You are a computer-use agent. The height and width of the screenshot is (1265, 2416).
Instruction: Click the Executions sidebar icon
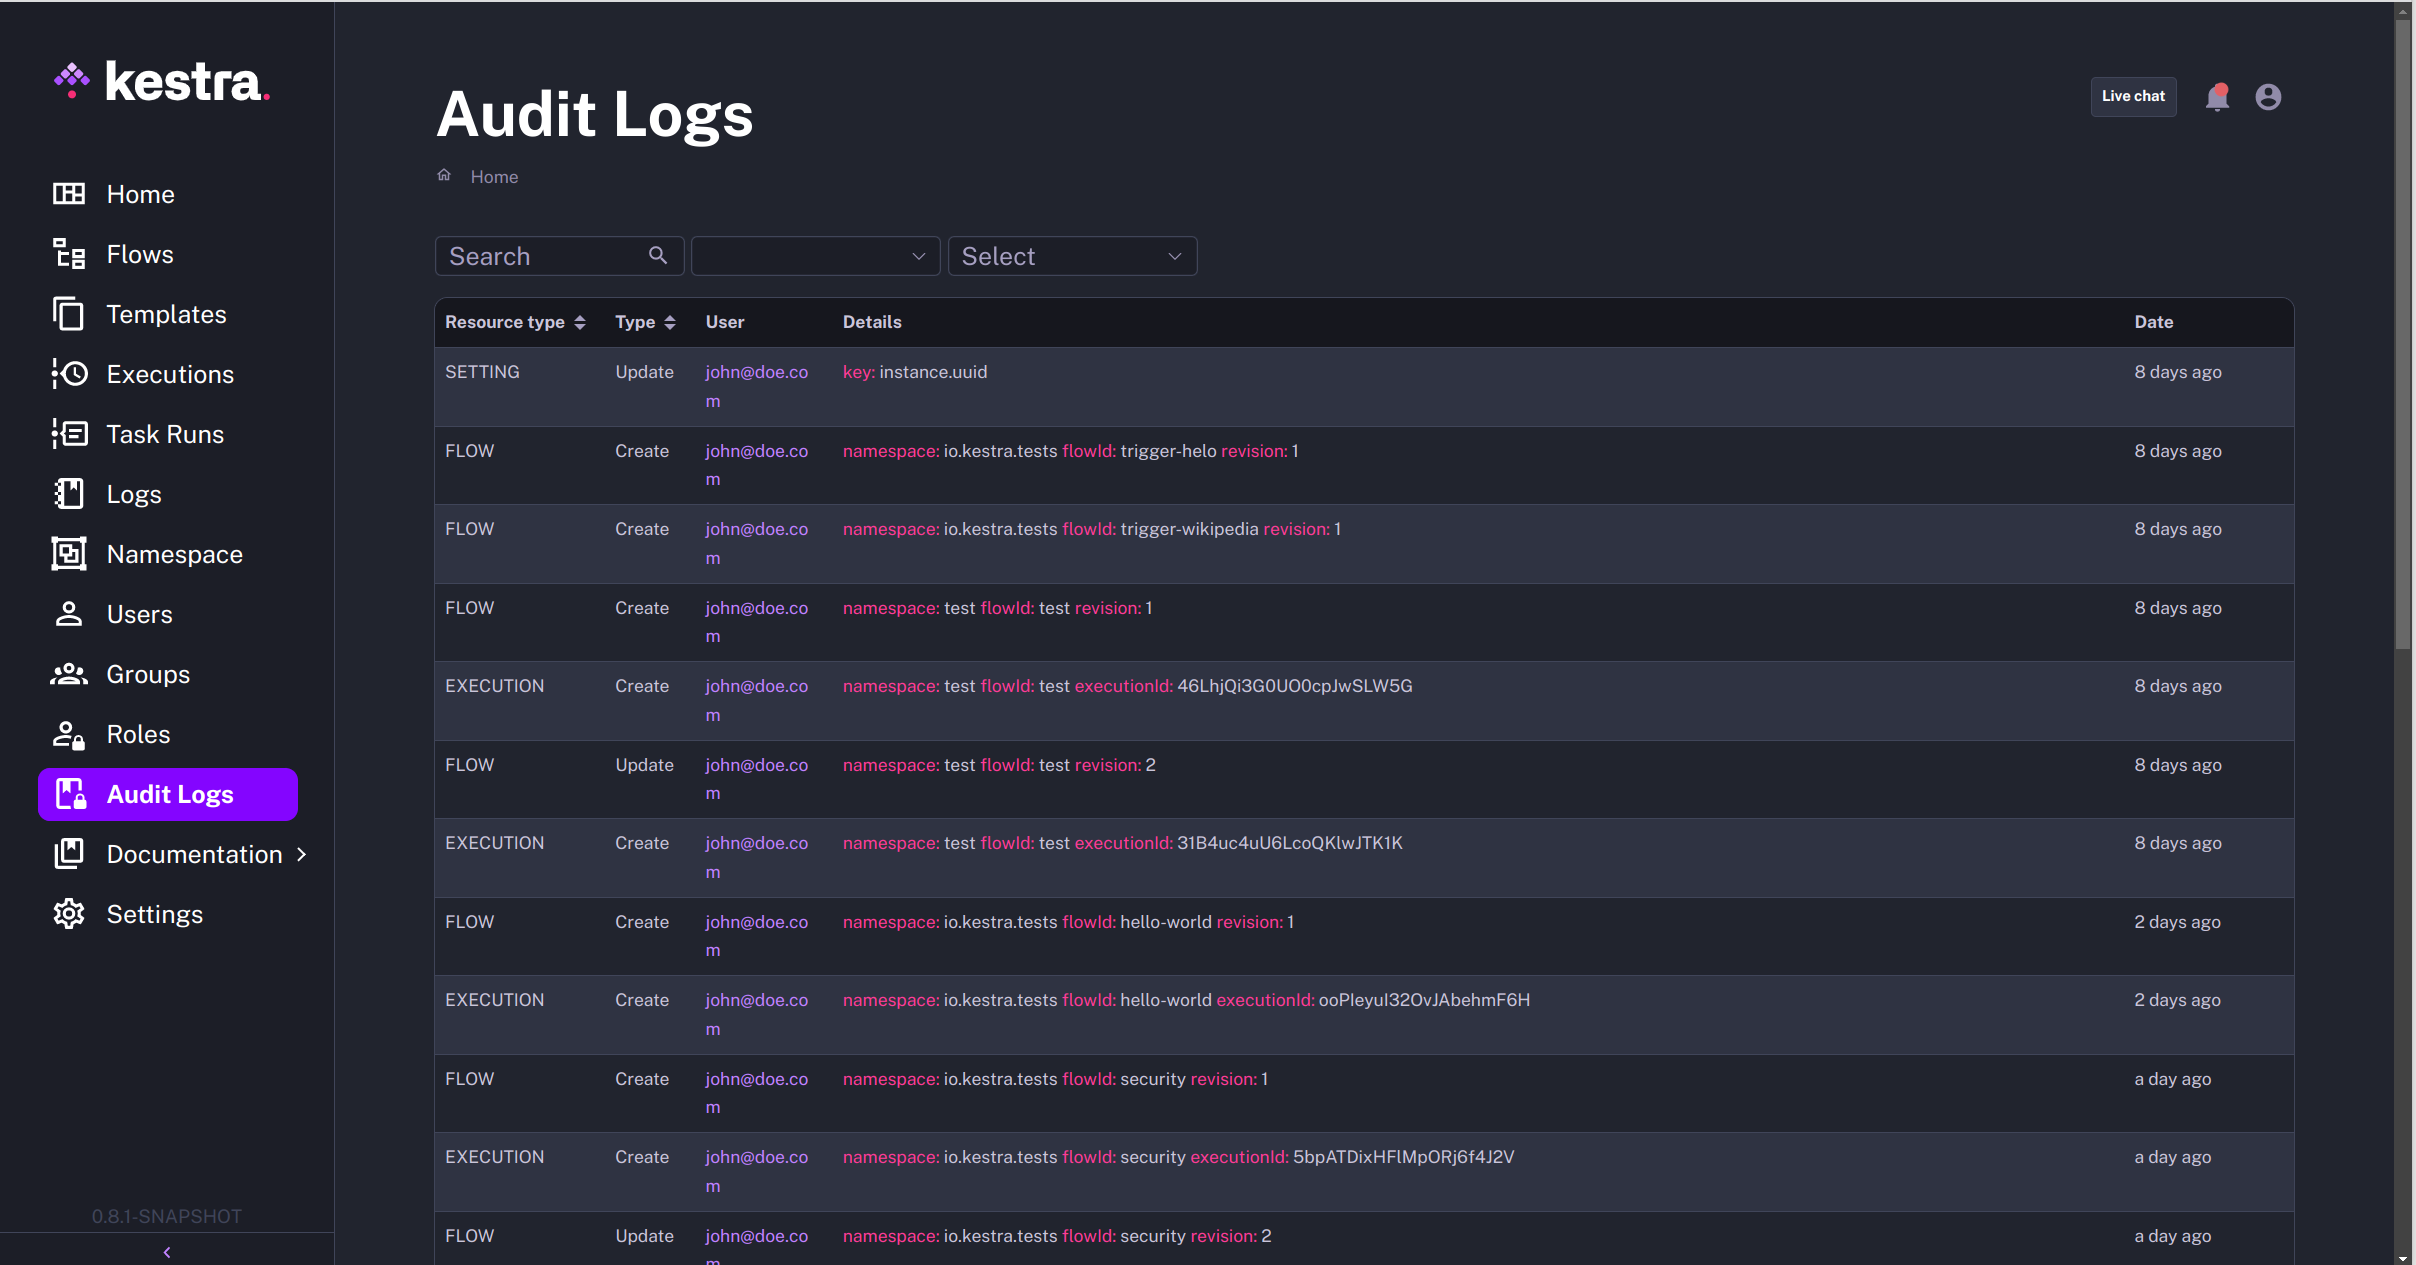(x=69, y=374)
